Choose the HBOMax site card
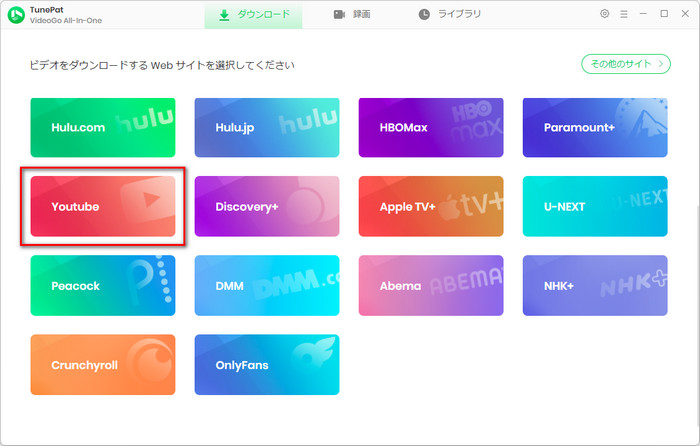700x446 pixels. point(431,128)
